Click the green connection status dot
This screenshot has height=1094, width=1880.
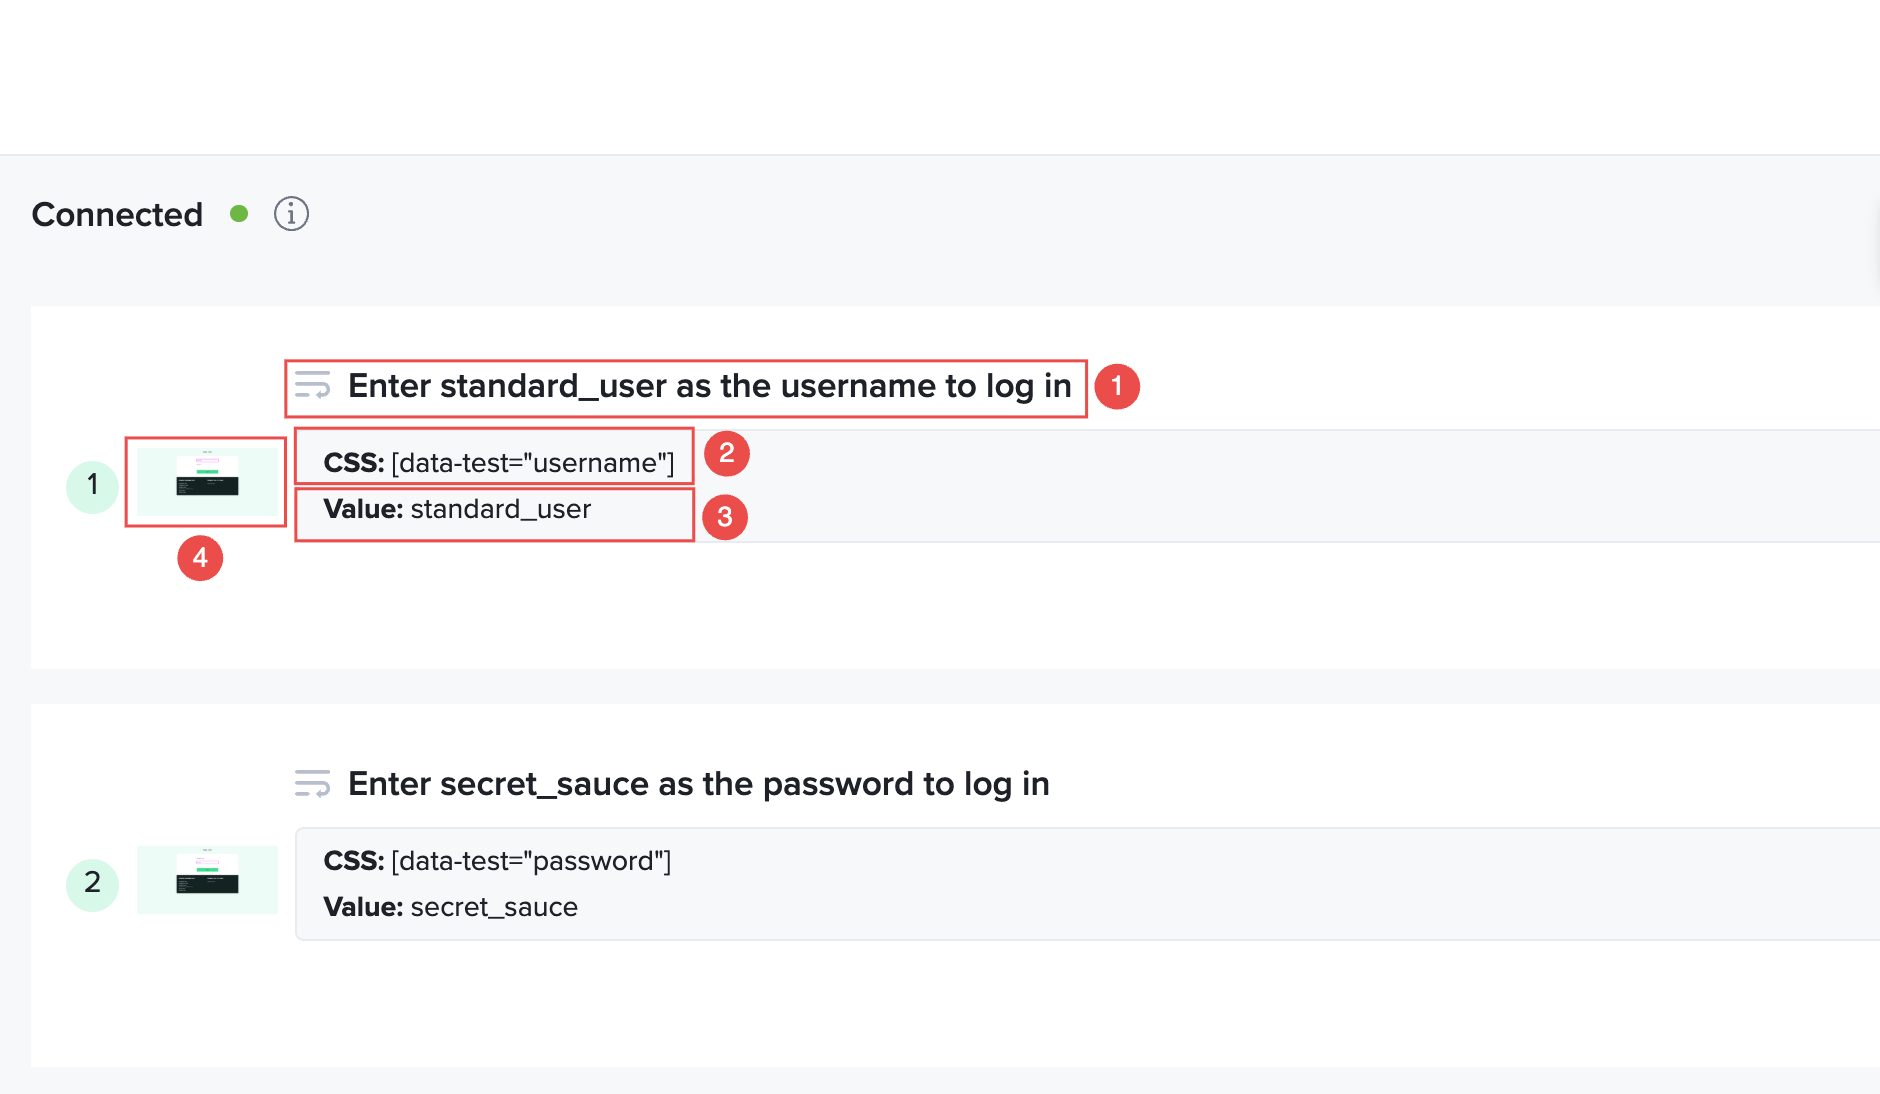239,214
